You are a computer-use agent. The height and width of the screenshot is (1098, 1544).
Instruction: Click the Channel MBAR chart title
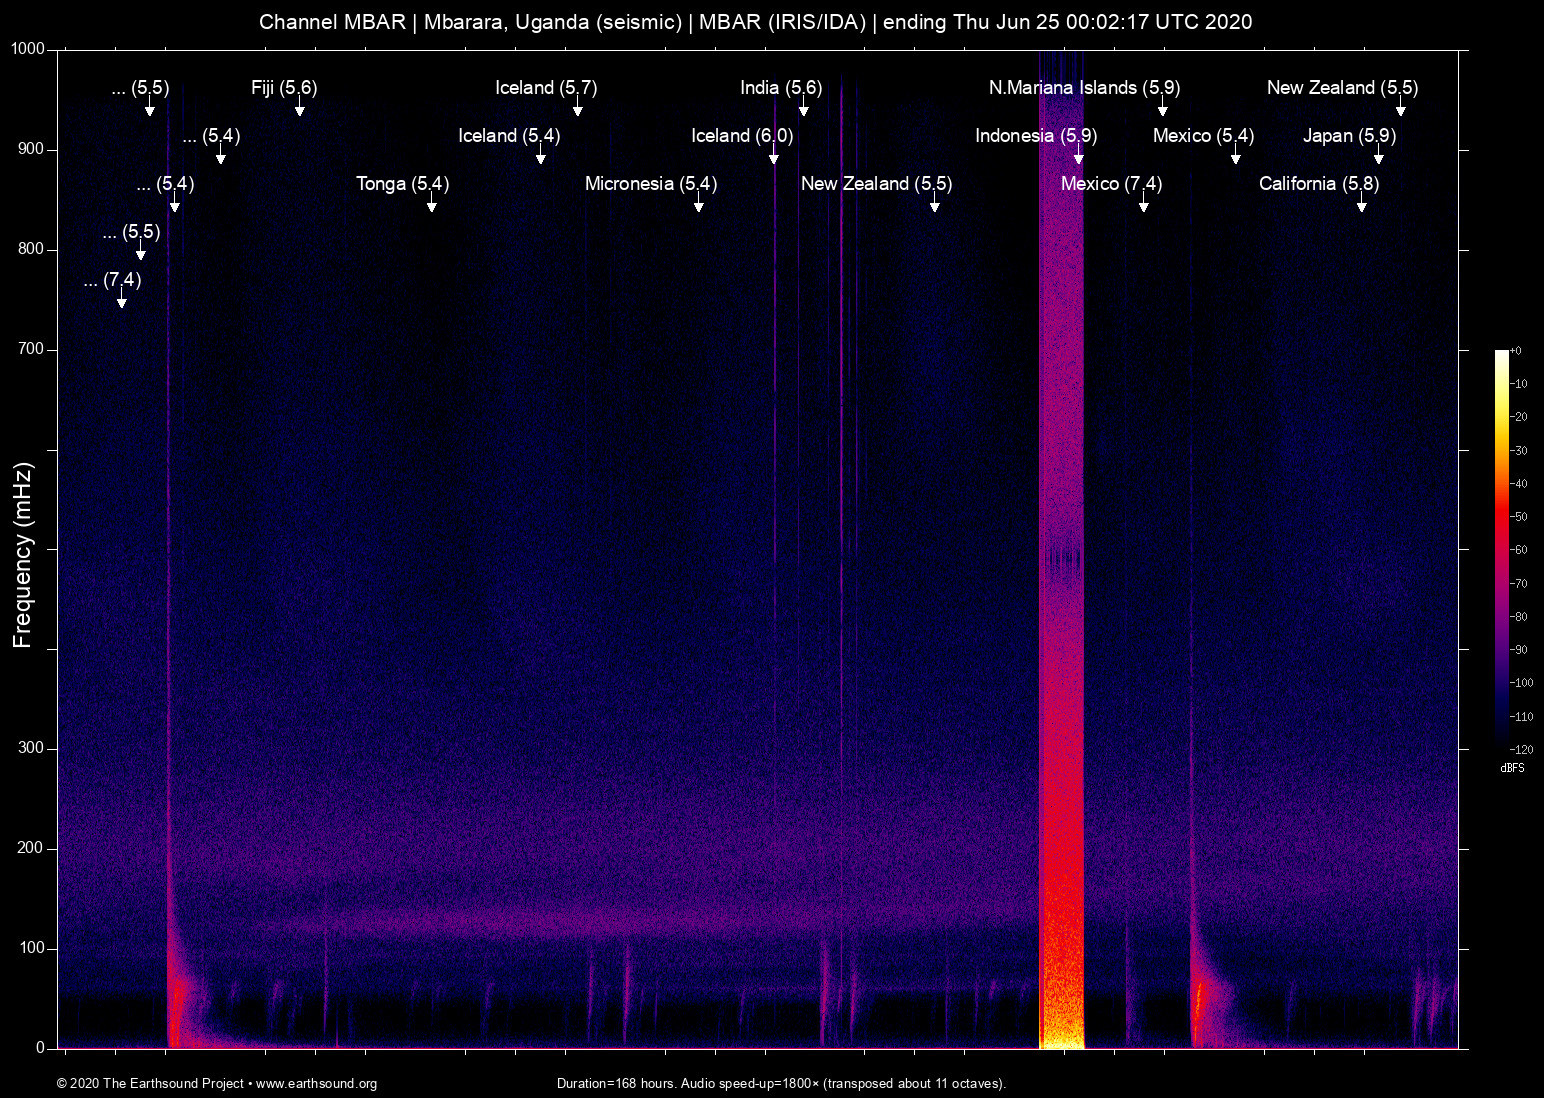[755, 22]
